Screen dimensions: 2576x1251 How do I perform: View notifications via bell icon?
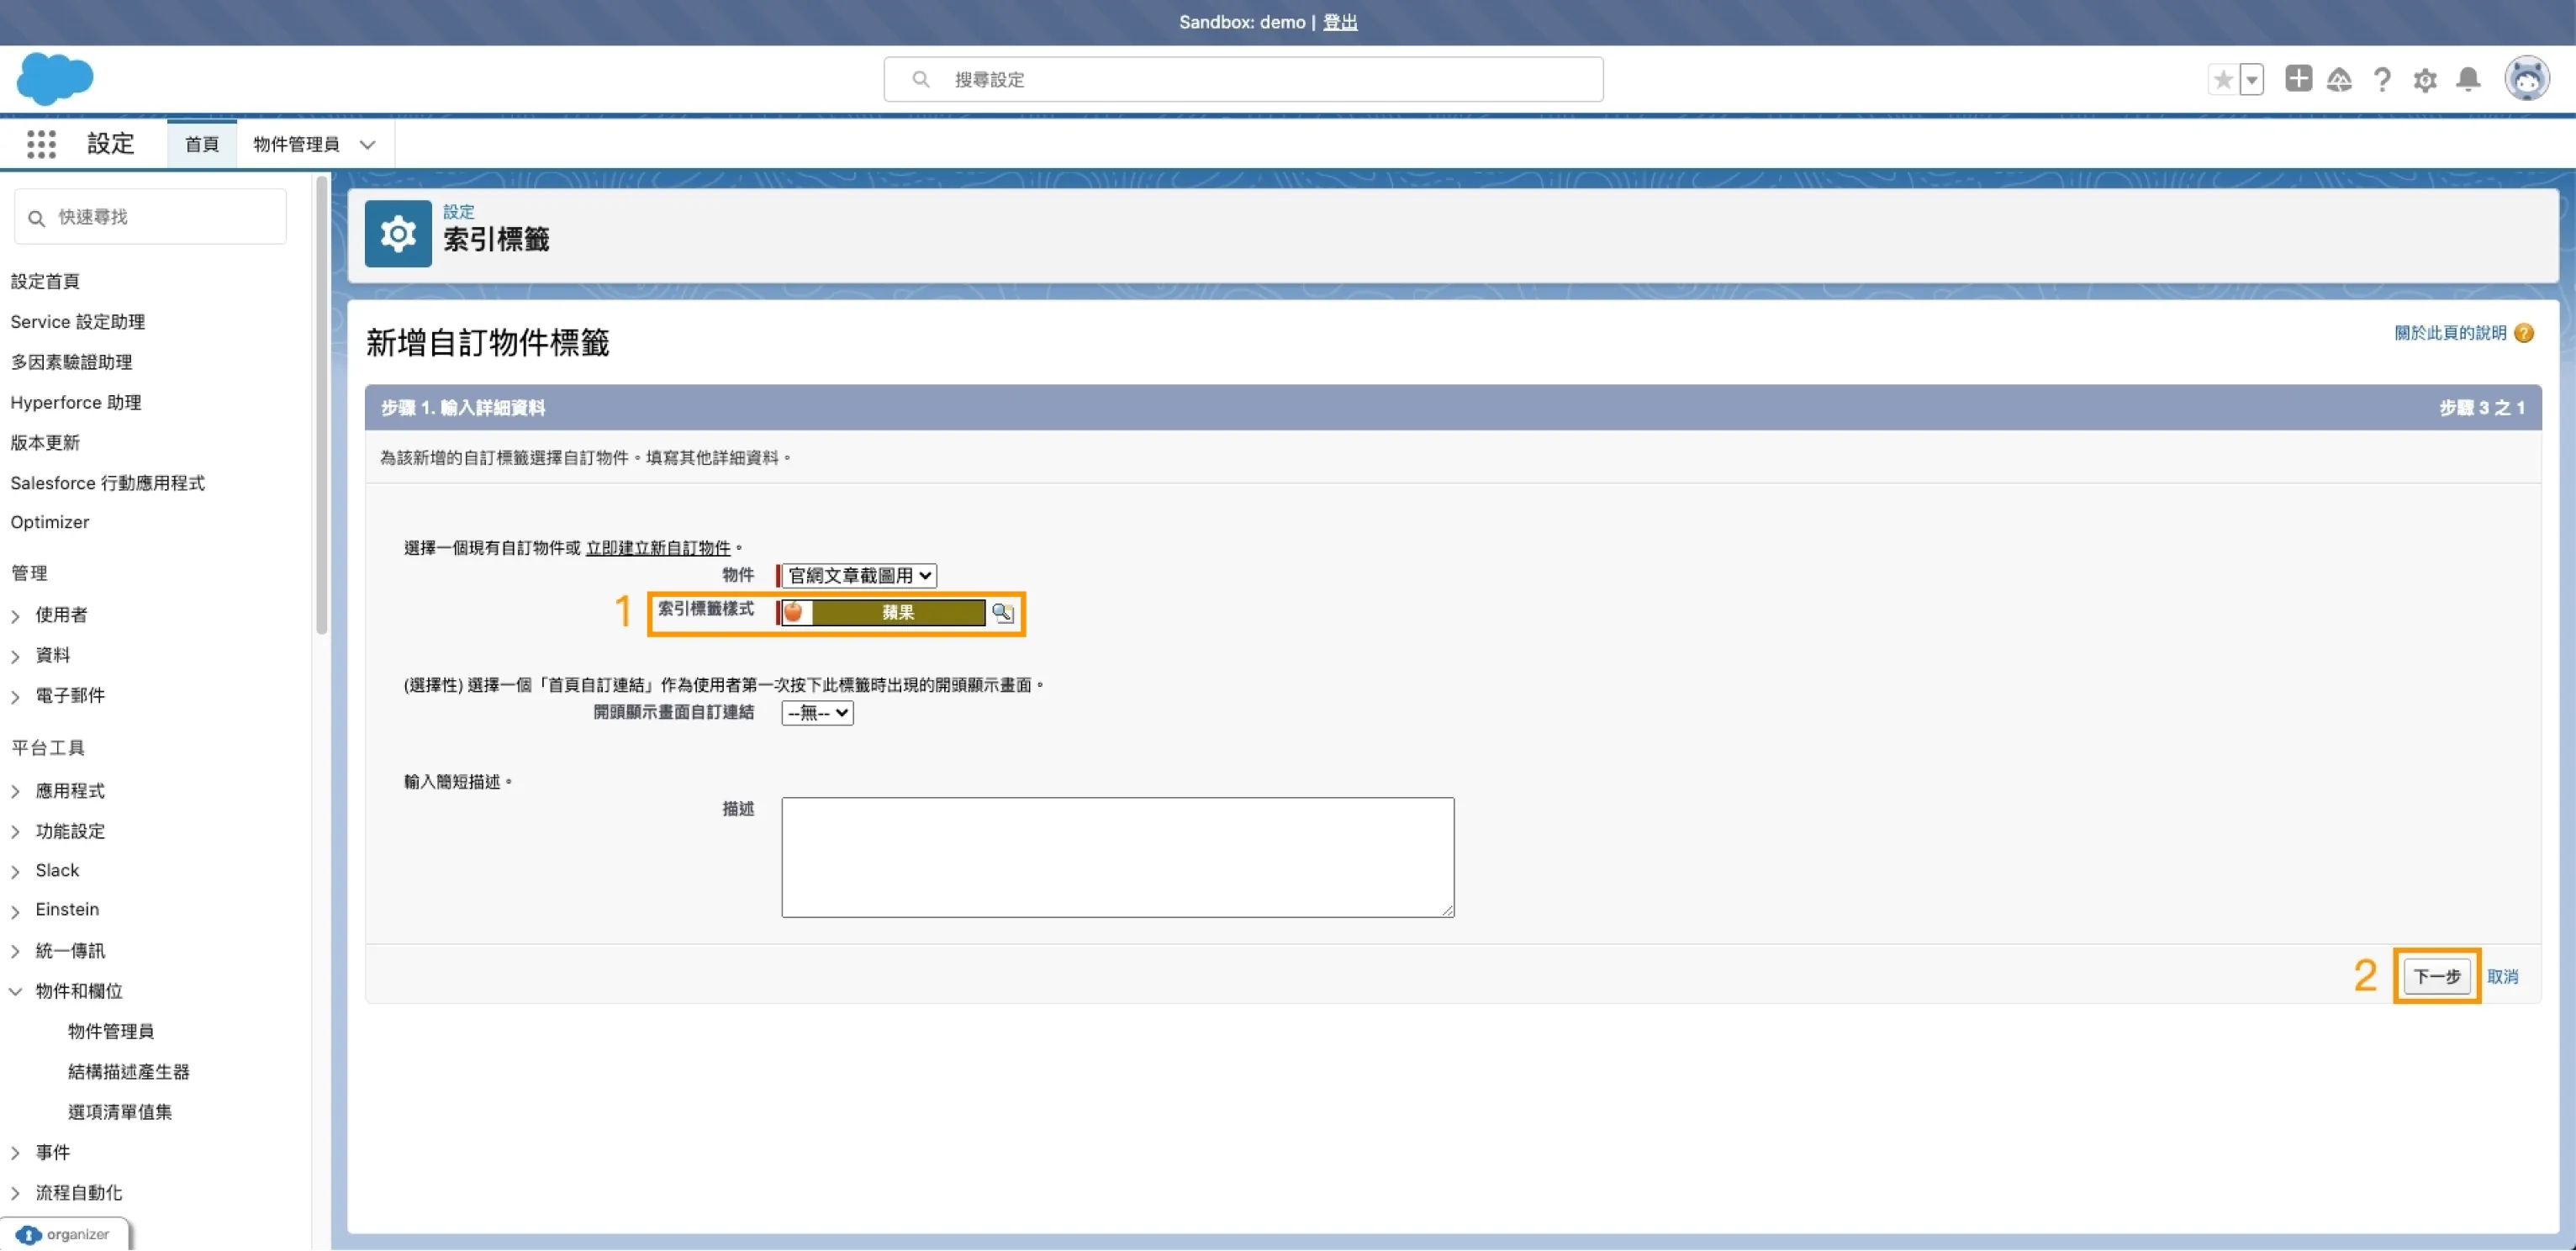tap(2468, 79)
